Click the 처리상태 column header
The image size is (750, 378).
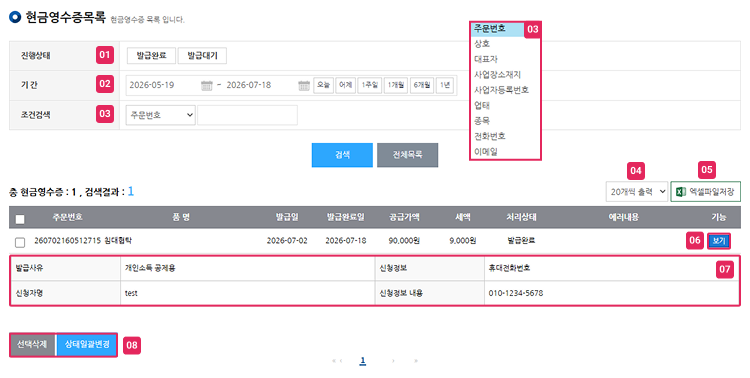(x=521, y=217)
